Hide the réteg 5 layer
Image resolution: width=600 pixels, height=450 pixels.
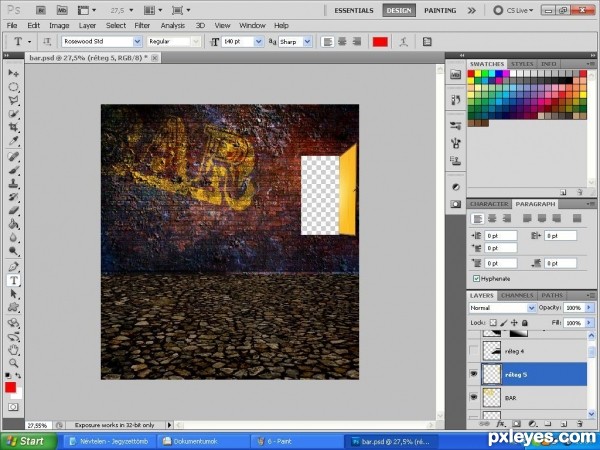(x=474, y=373)
